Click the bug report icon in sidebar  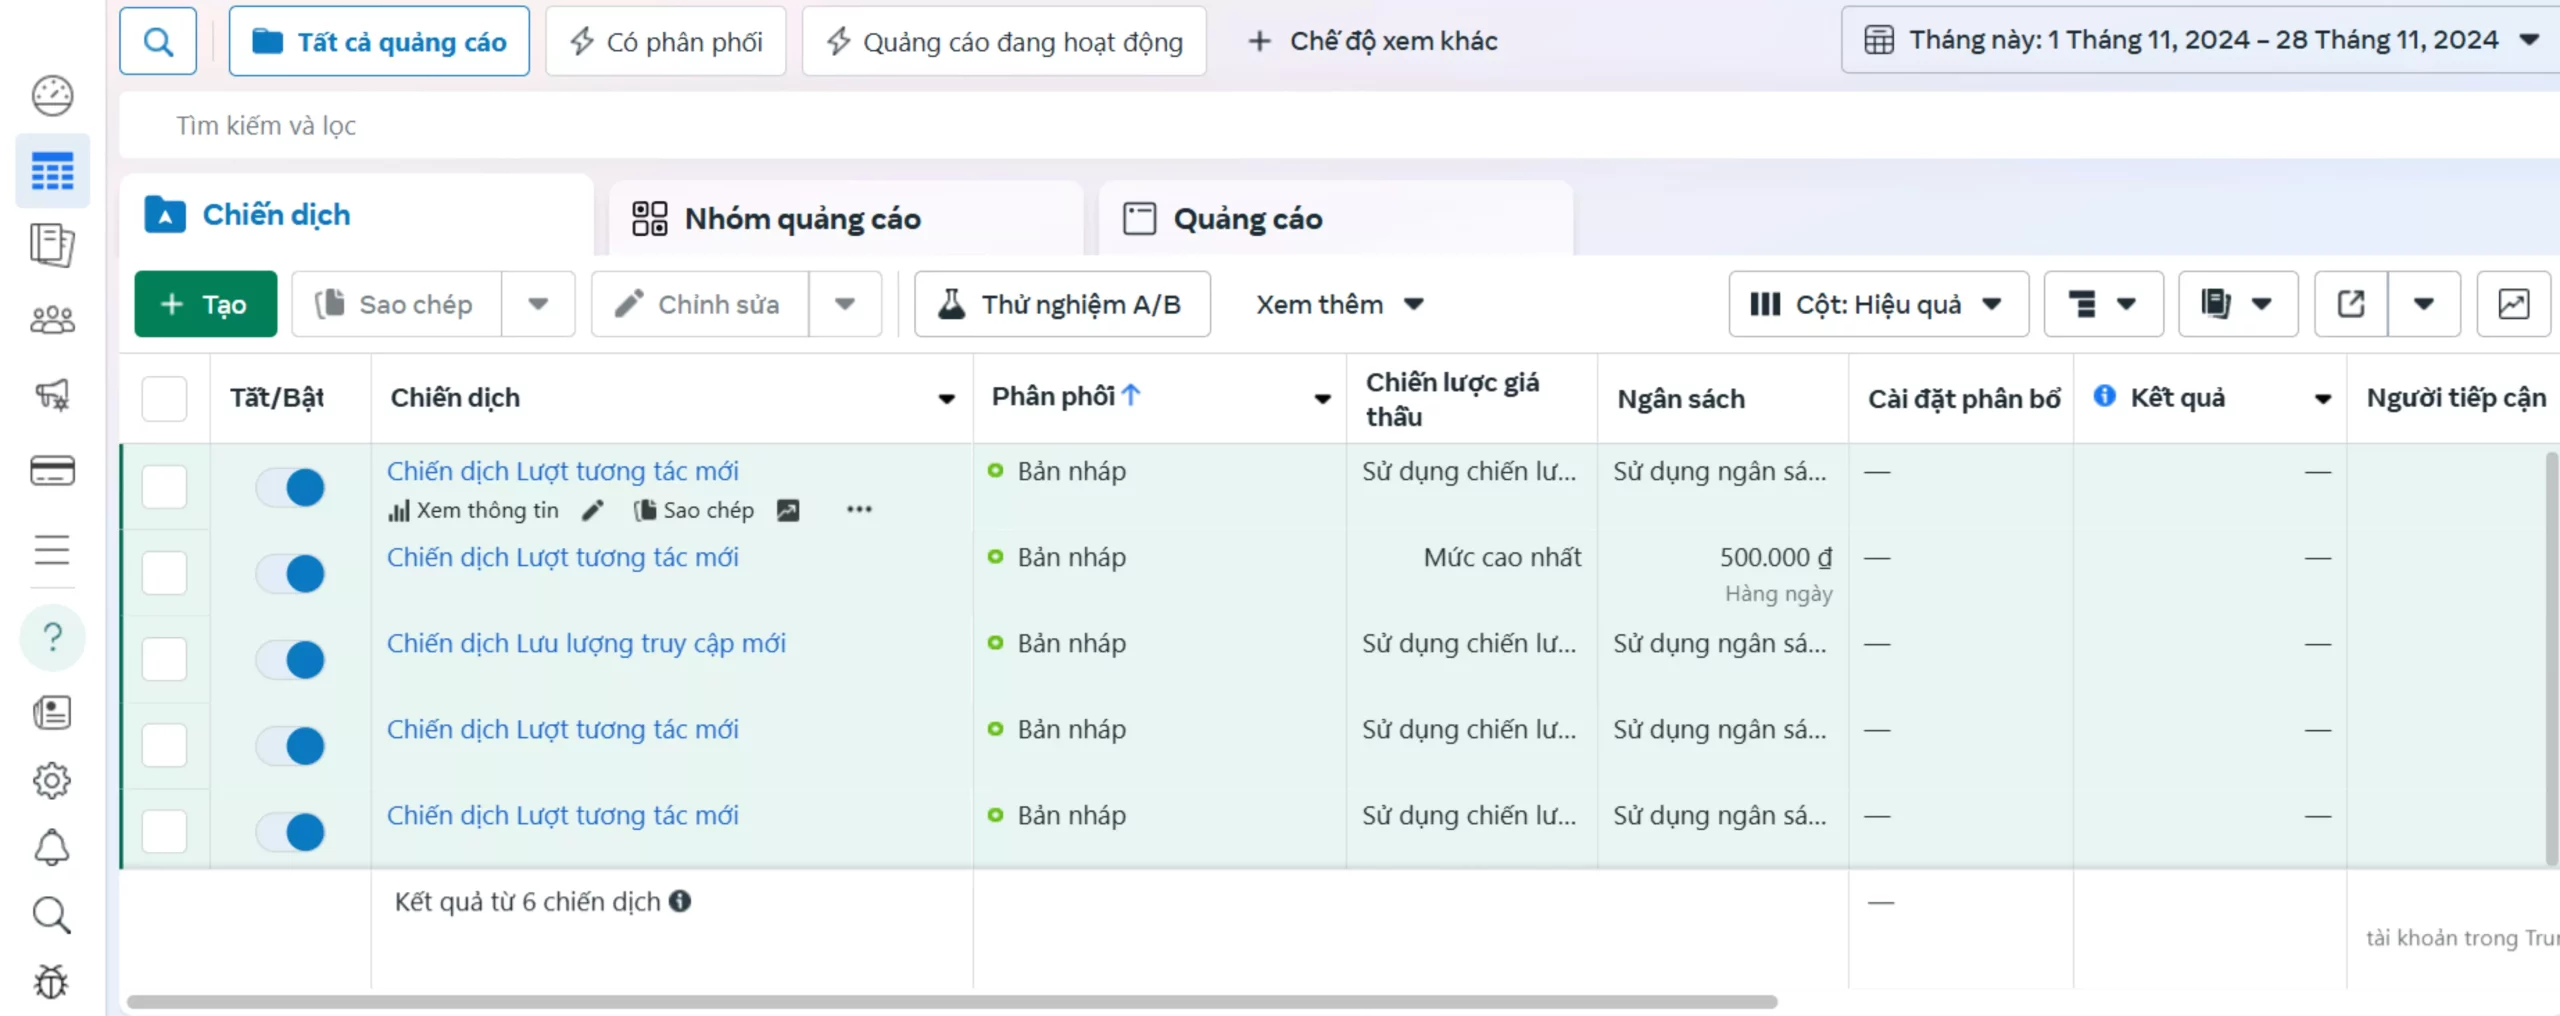[x=52, y=982]
